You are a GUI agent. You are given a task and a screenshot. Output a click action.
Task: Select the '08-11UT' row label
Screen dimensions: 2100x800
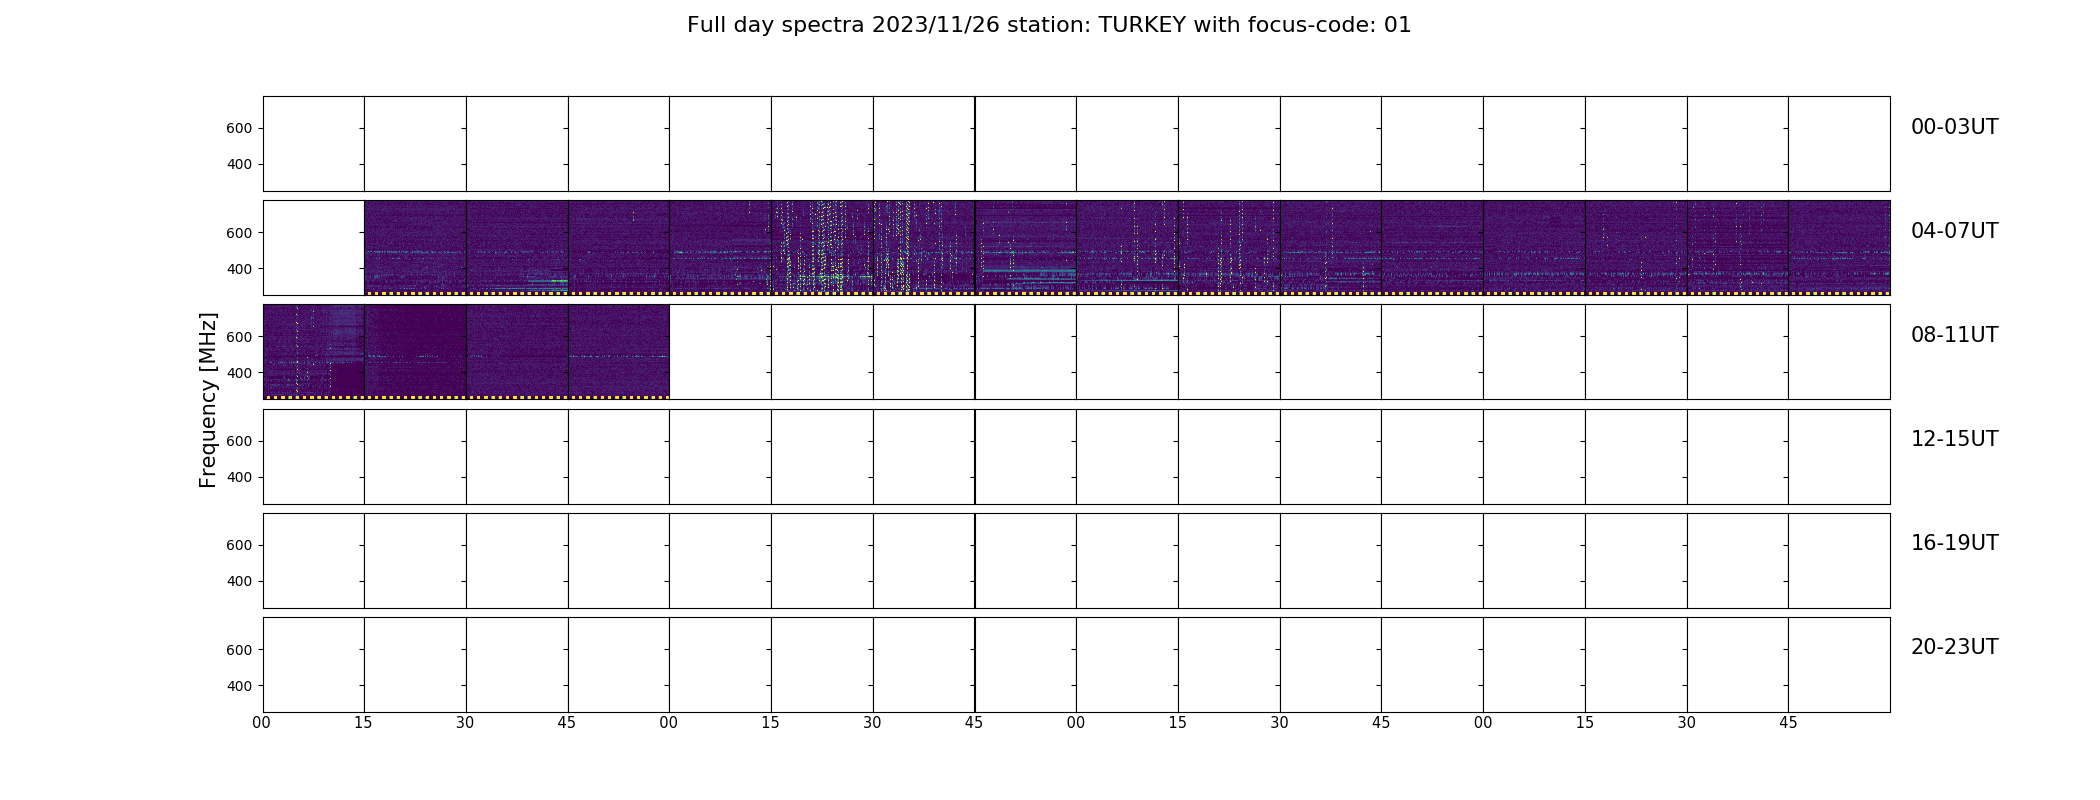tap(1954, 335)
